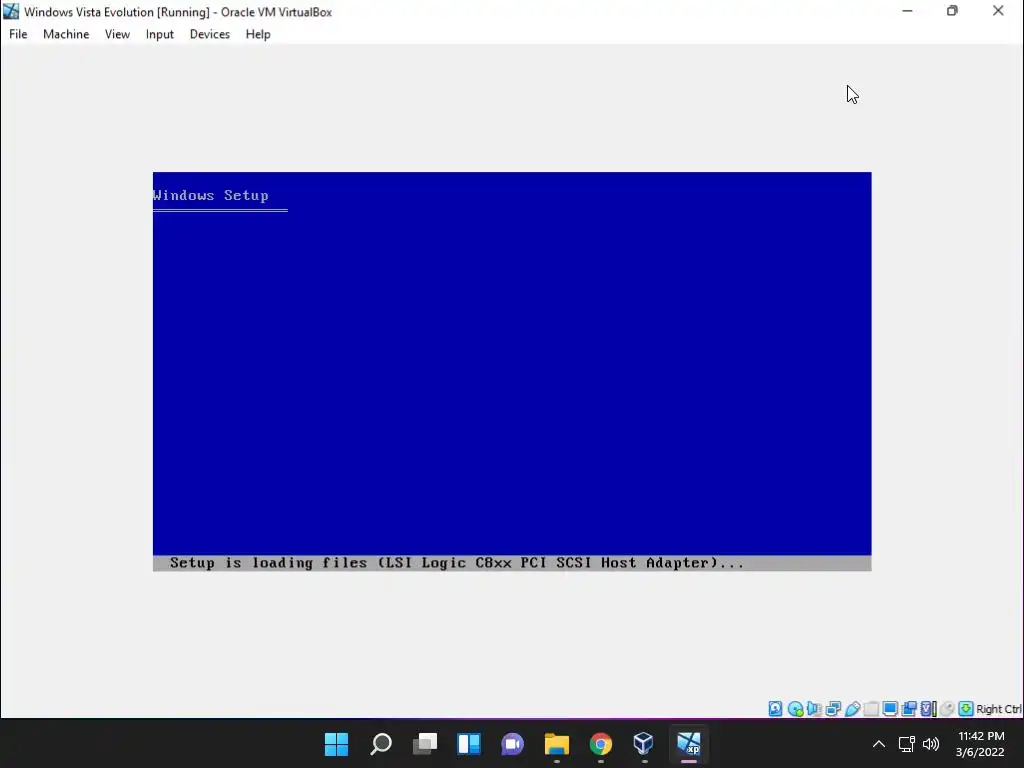This screenshot has height=768, width=1024.
Task: Minimize the VirtualBox window
Action: [907, 11]
